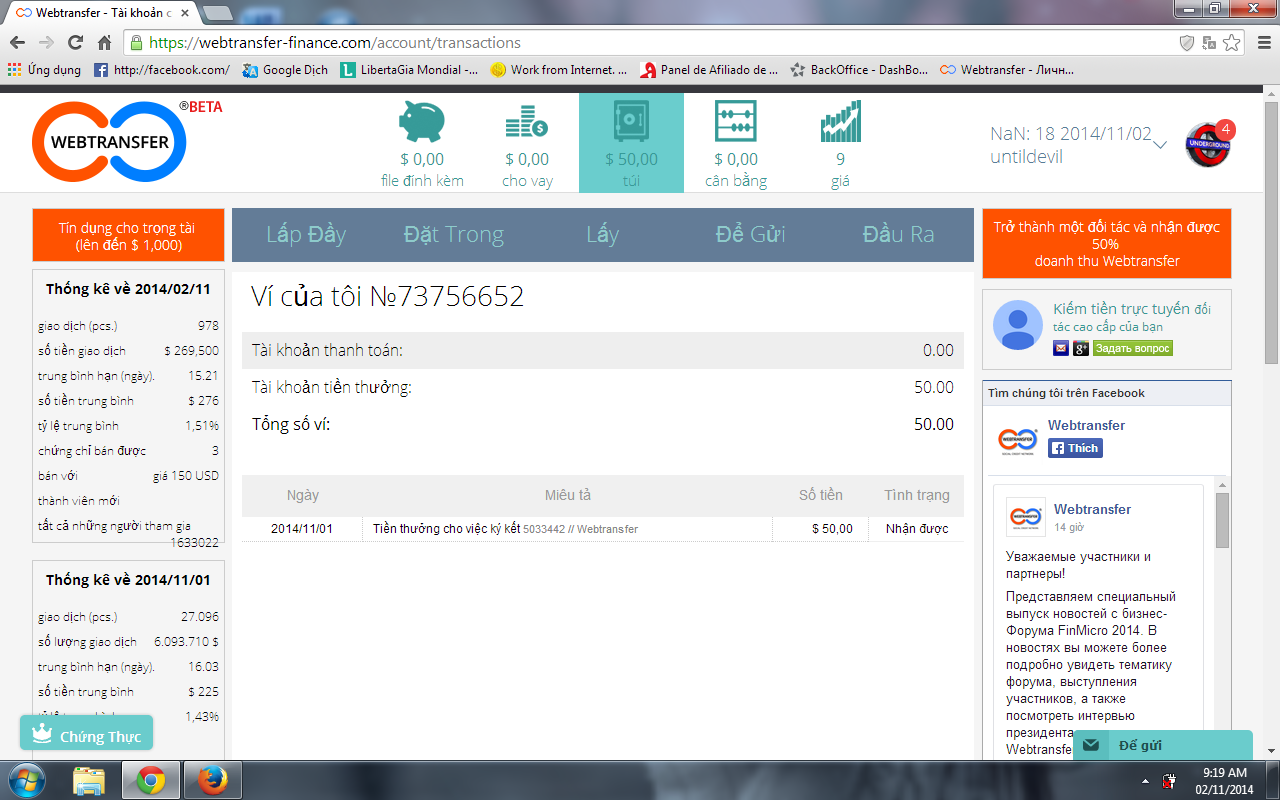Click the Nhận được status cell
This screenshot has width=1280, height=800.
coord(917,528)
